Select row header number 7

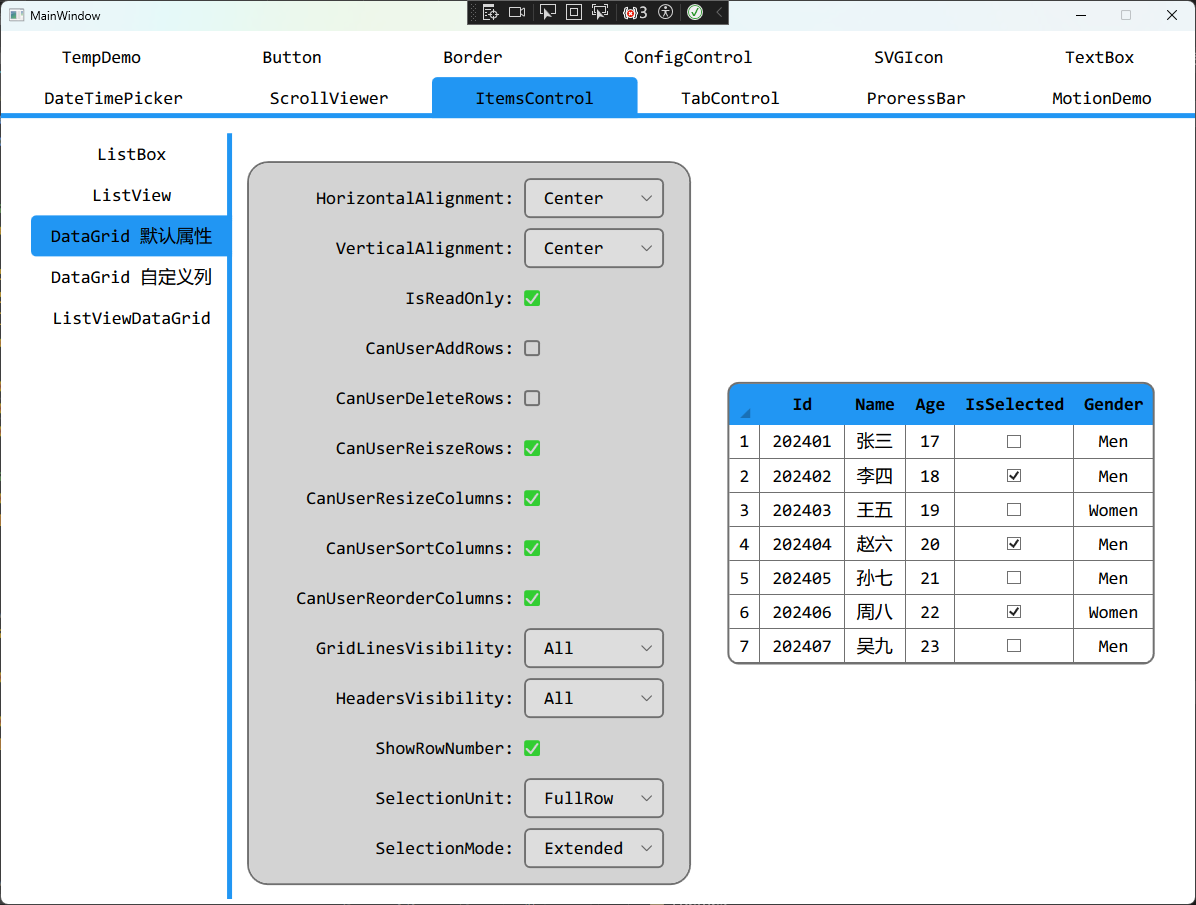pos(744,646)
